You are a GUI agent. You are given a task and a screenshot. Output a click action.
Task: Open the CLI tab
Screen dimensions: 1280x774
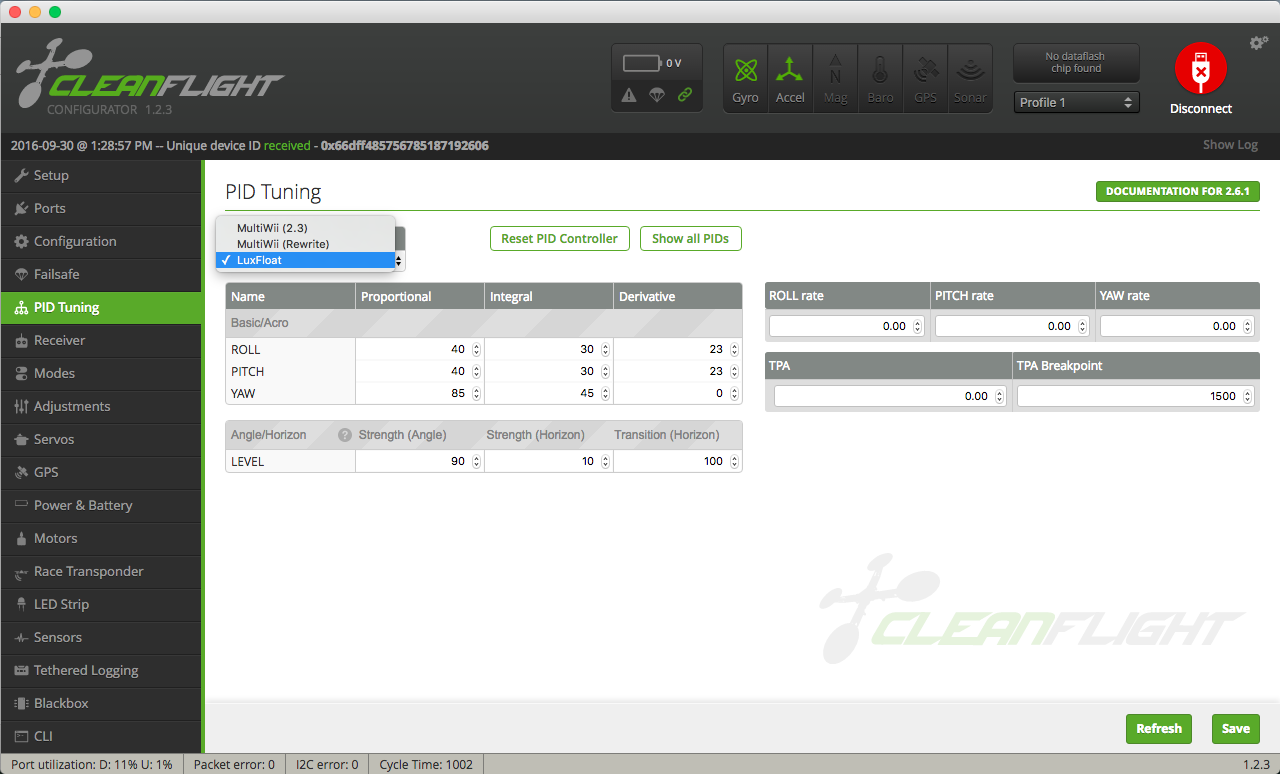(101, 736)
